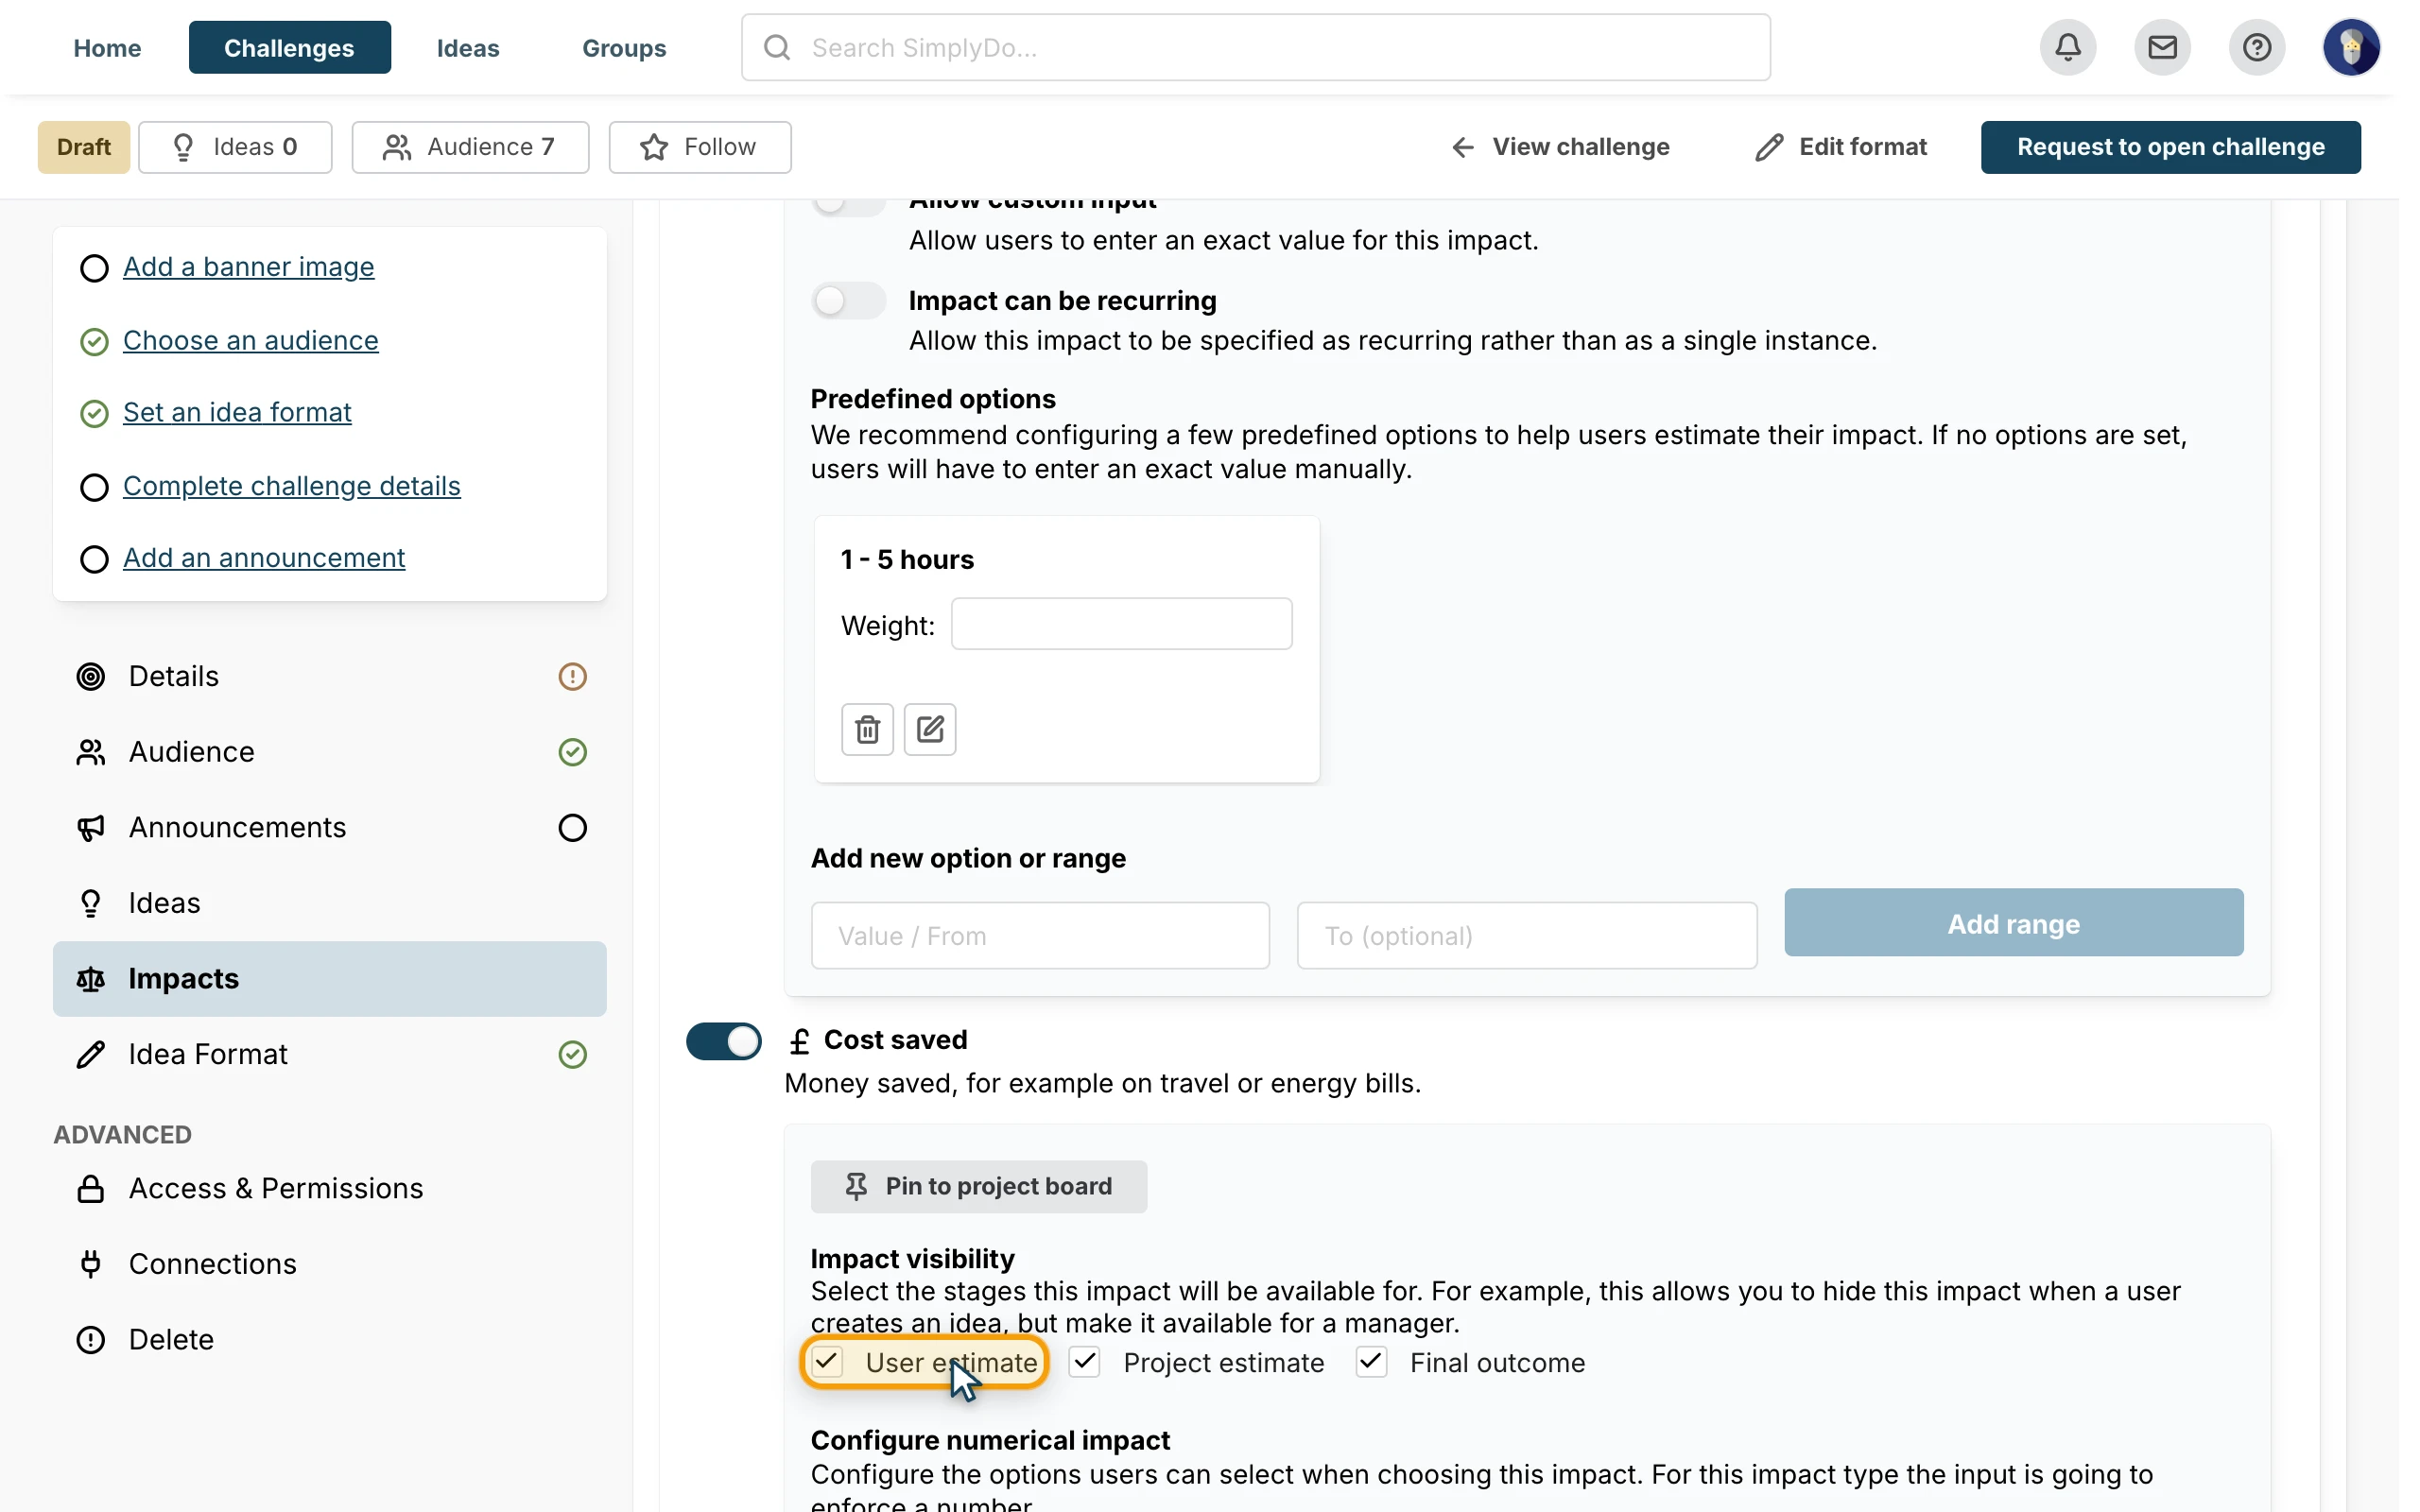Click the Add a banner image circle
The image size is (2420, 1512).
pos(94,268)
